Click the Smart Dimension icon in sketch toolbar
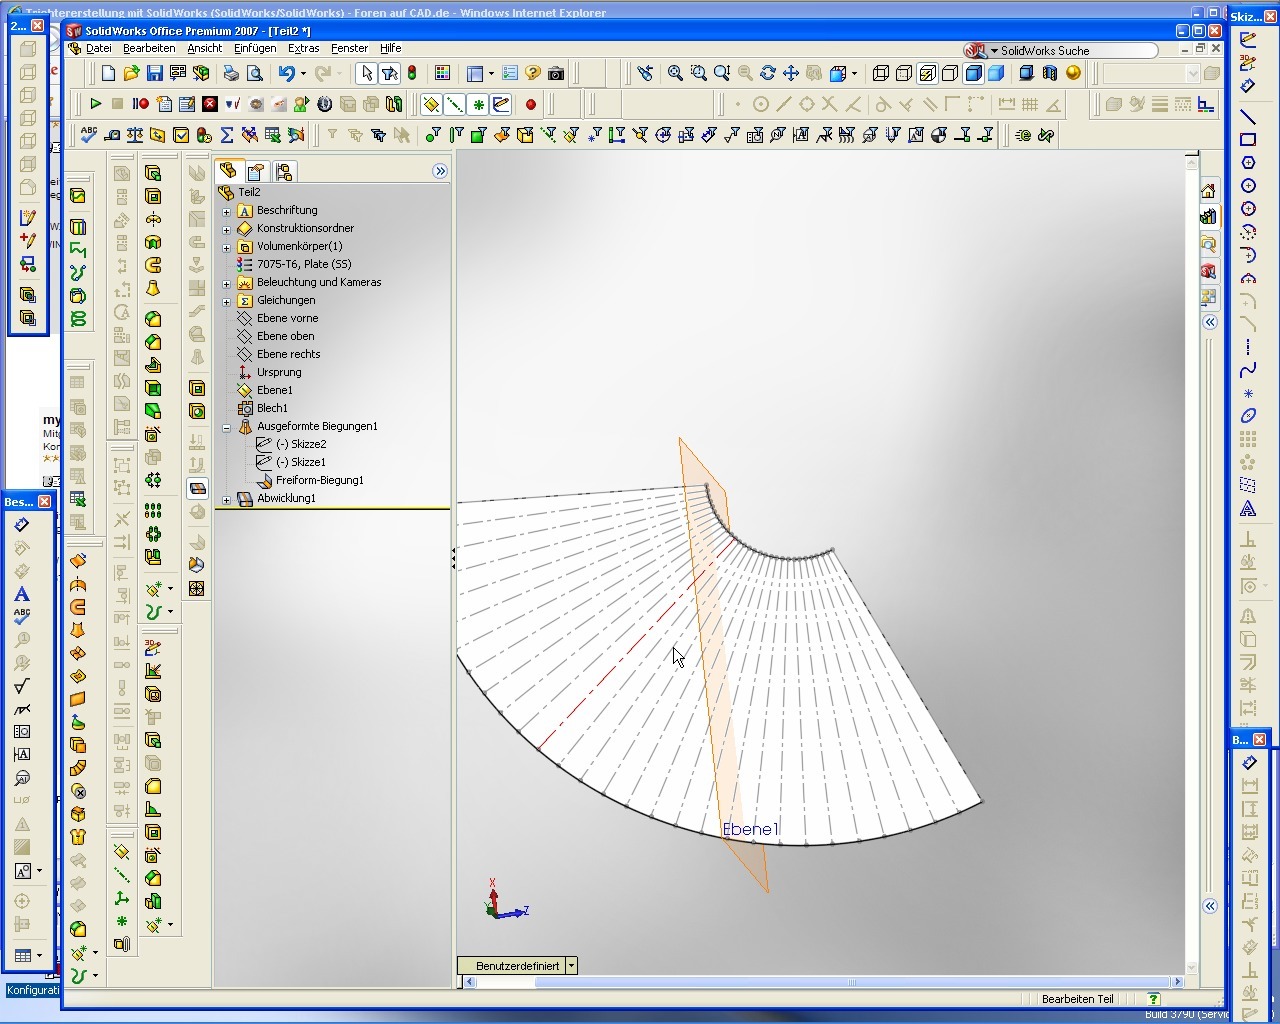This screenshot has height=1024, width=1280. 1248,86
